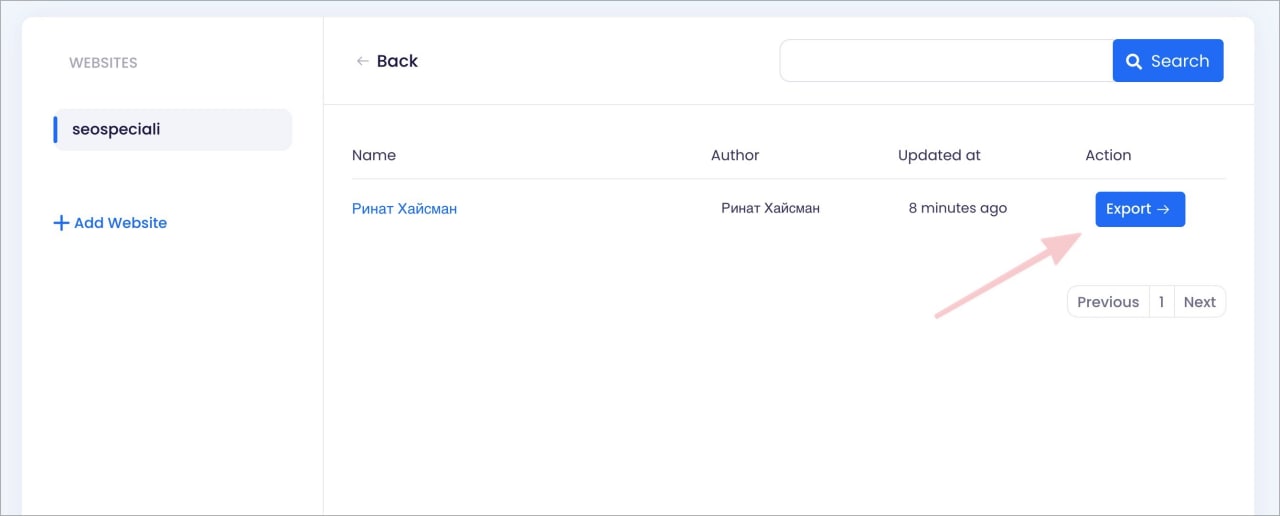
Task: Click the 8 minutes ago timestamp
Action: (x=958, y=208)
